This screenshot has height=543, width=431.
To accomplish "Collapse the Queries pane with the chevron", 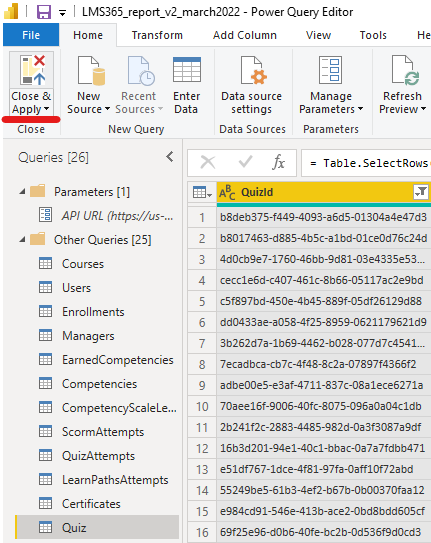I will tap(170, 157).
